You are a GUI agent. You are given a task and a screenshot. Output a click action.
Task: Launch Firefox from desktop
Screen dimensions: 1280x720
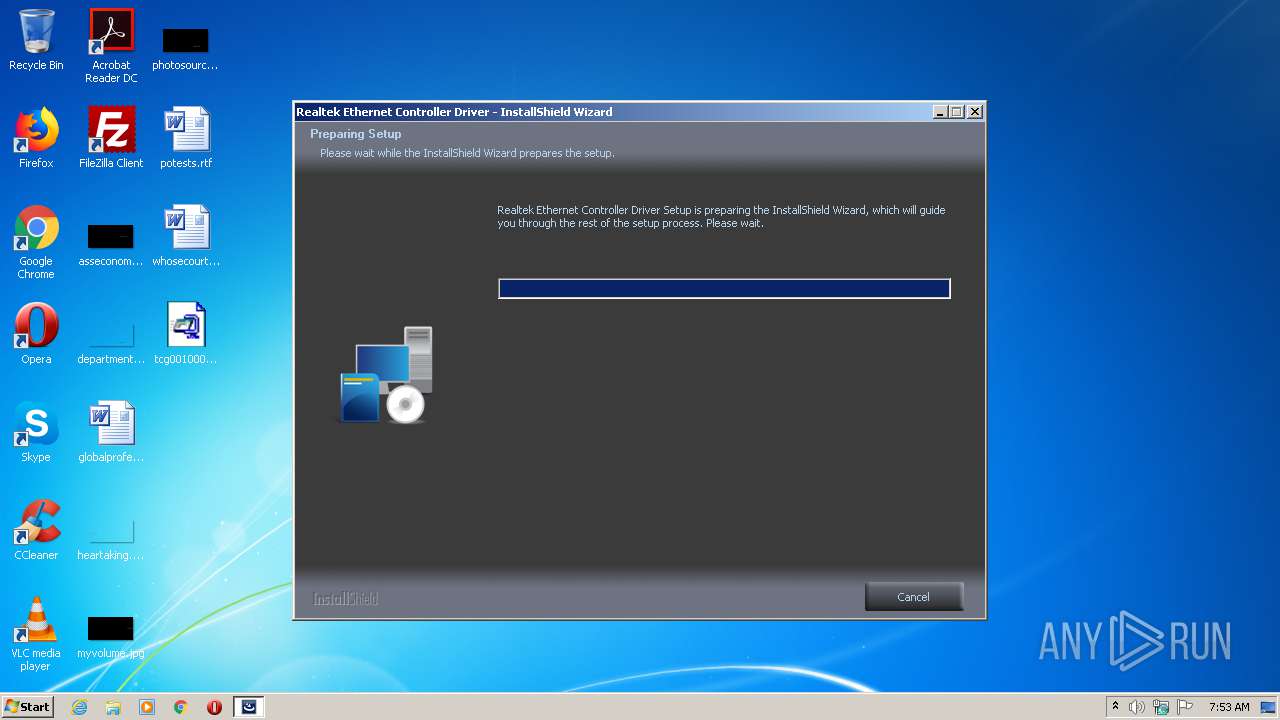36,138
